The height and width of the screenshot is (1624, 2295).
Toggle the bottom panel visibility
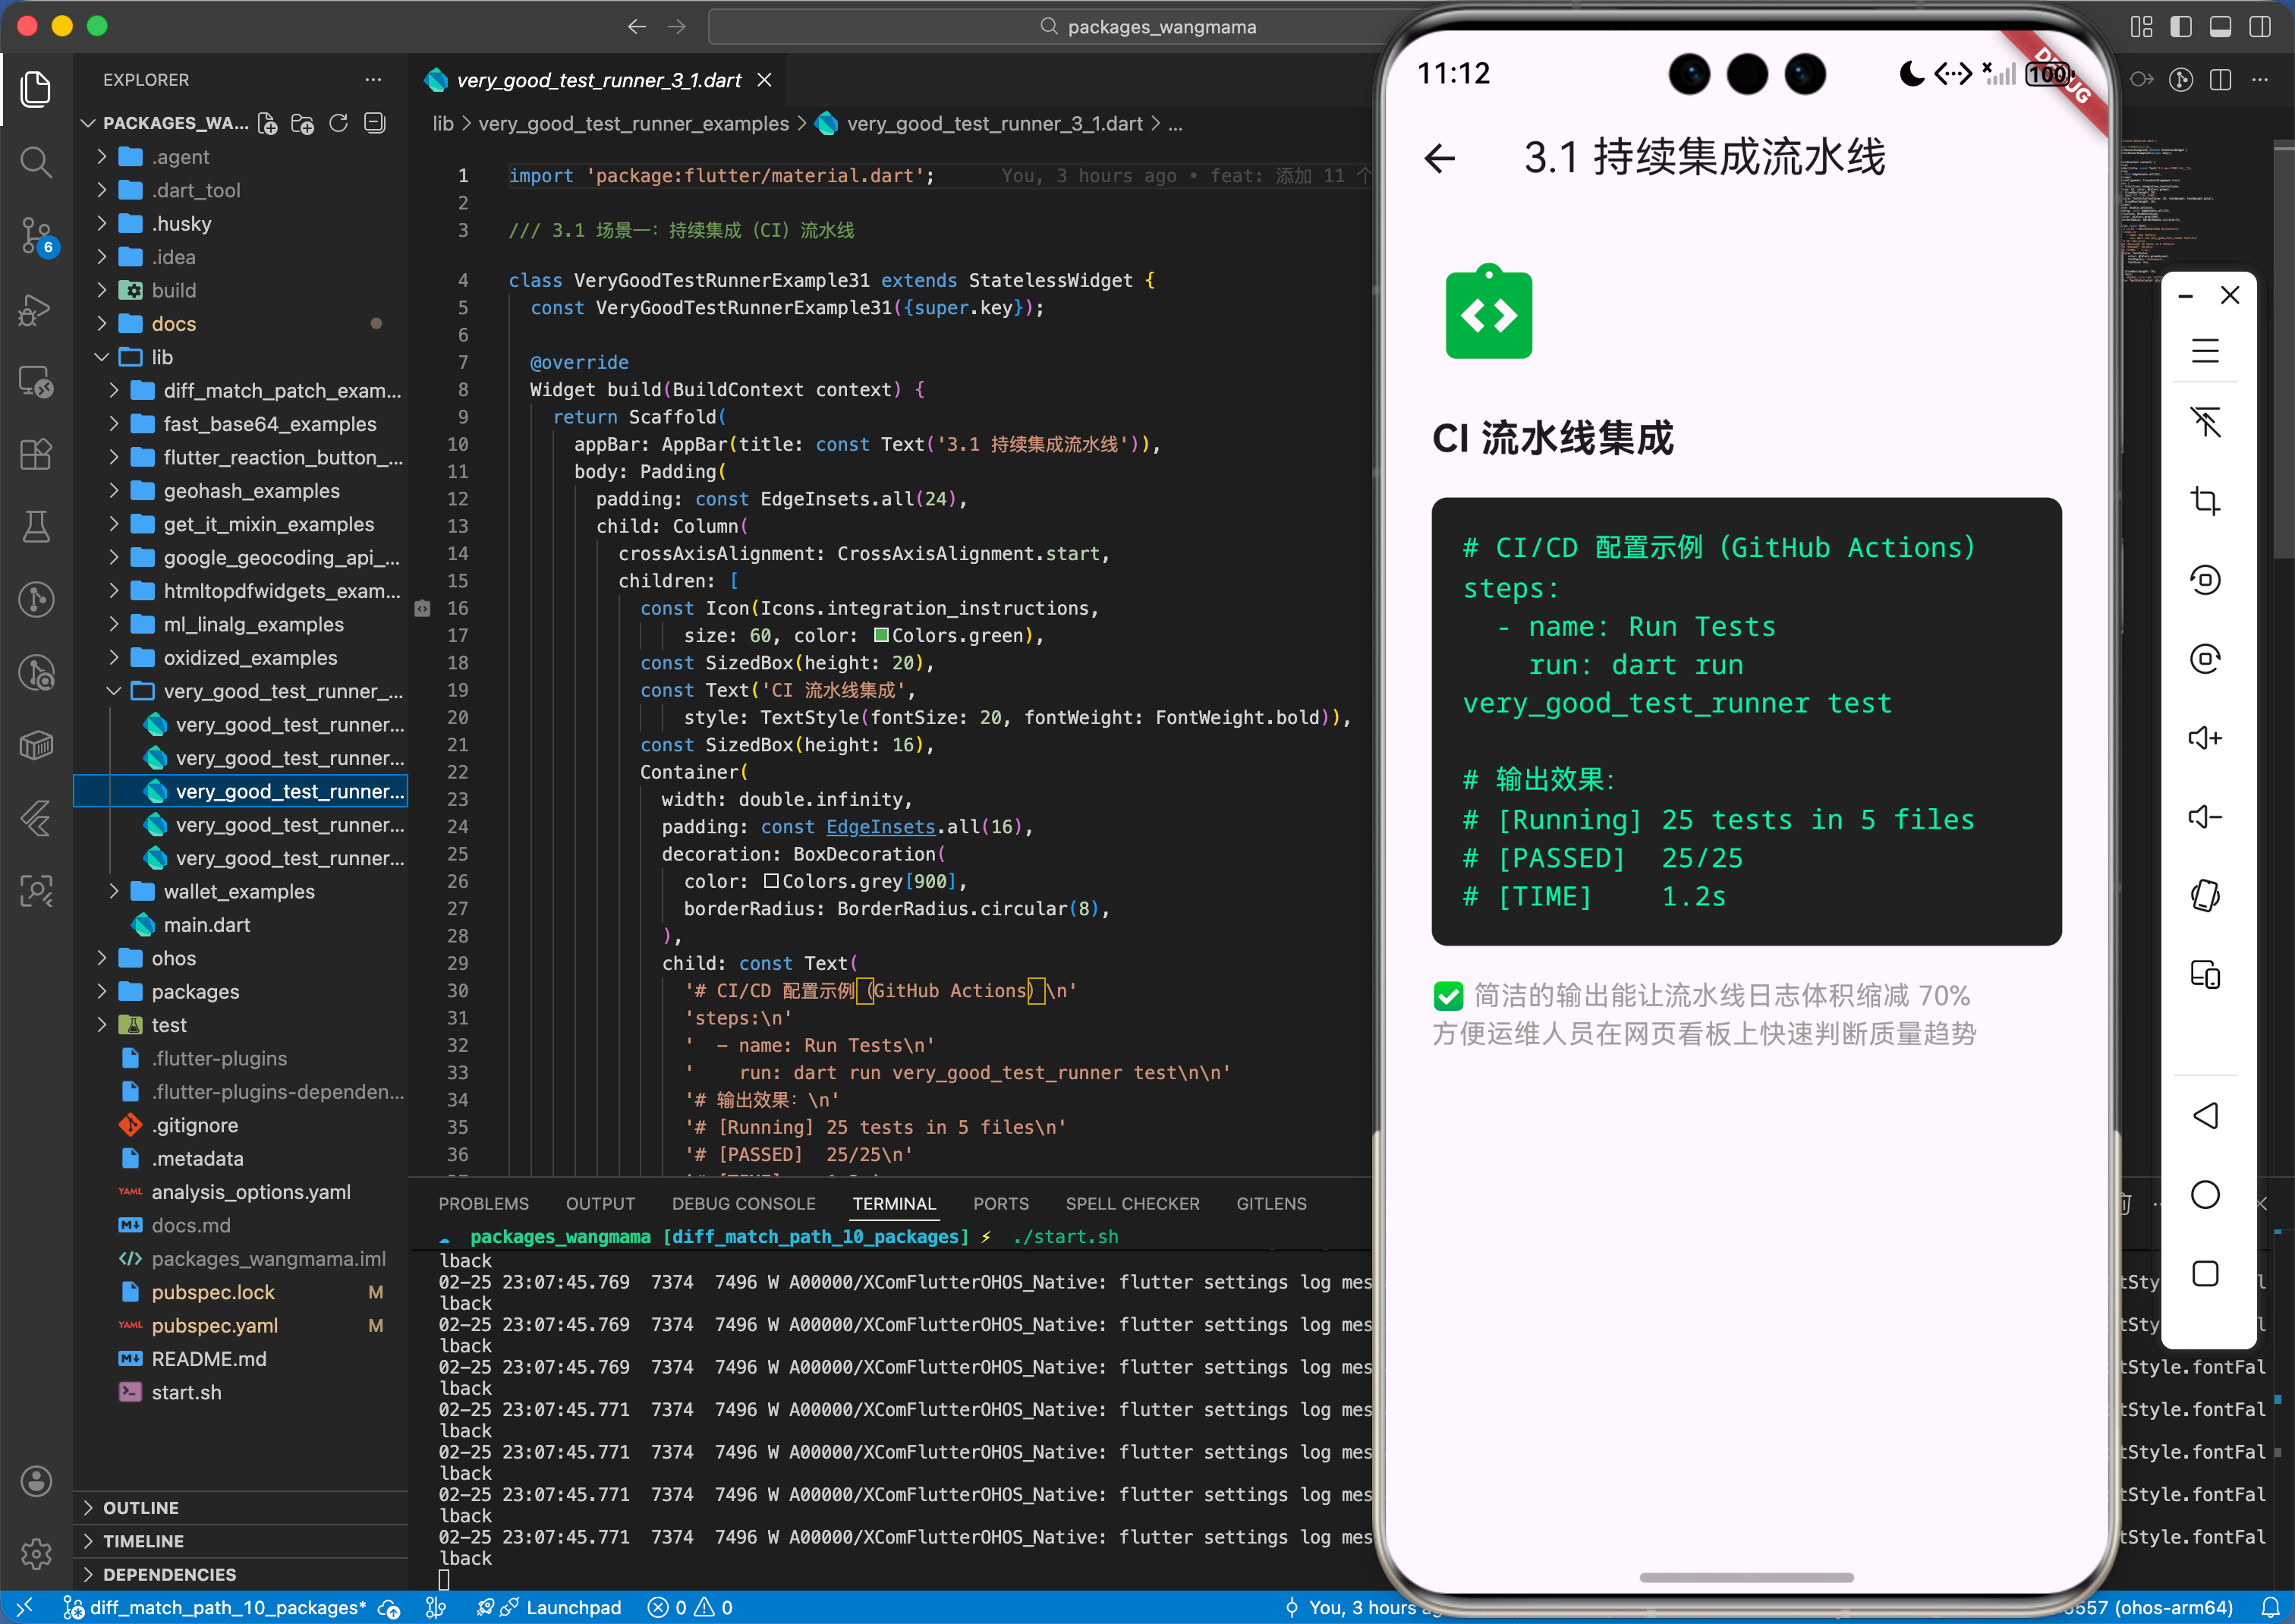click(2220, 27)
